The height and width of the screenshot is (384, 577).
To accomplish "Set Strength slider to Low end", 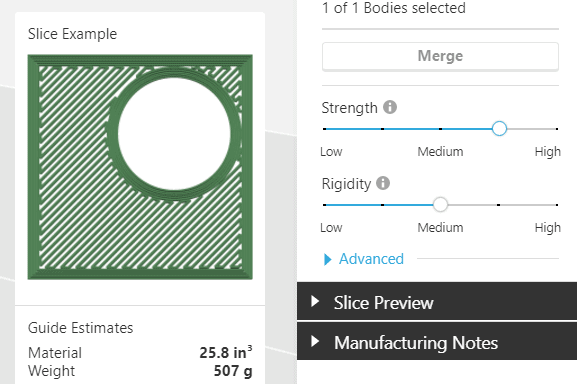I will [324, 129].
